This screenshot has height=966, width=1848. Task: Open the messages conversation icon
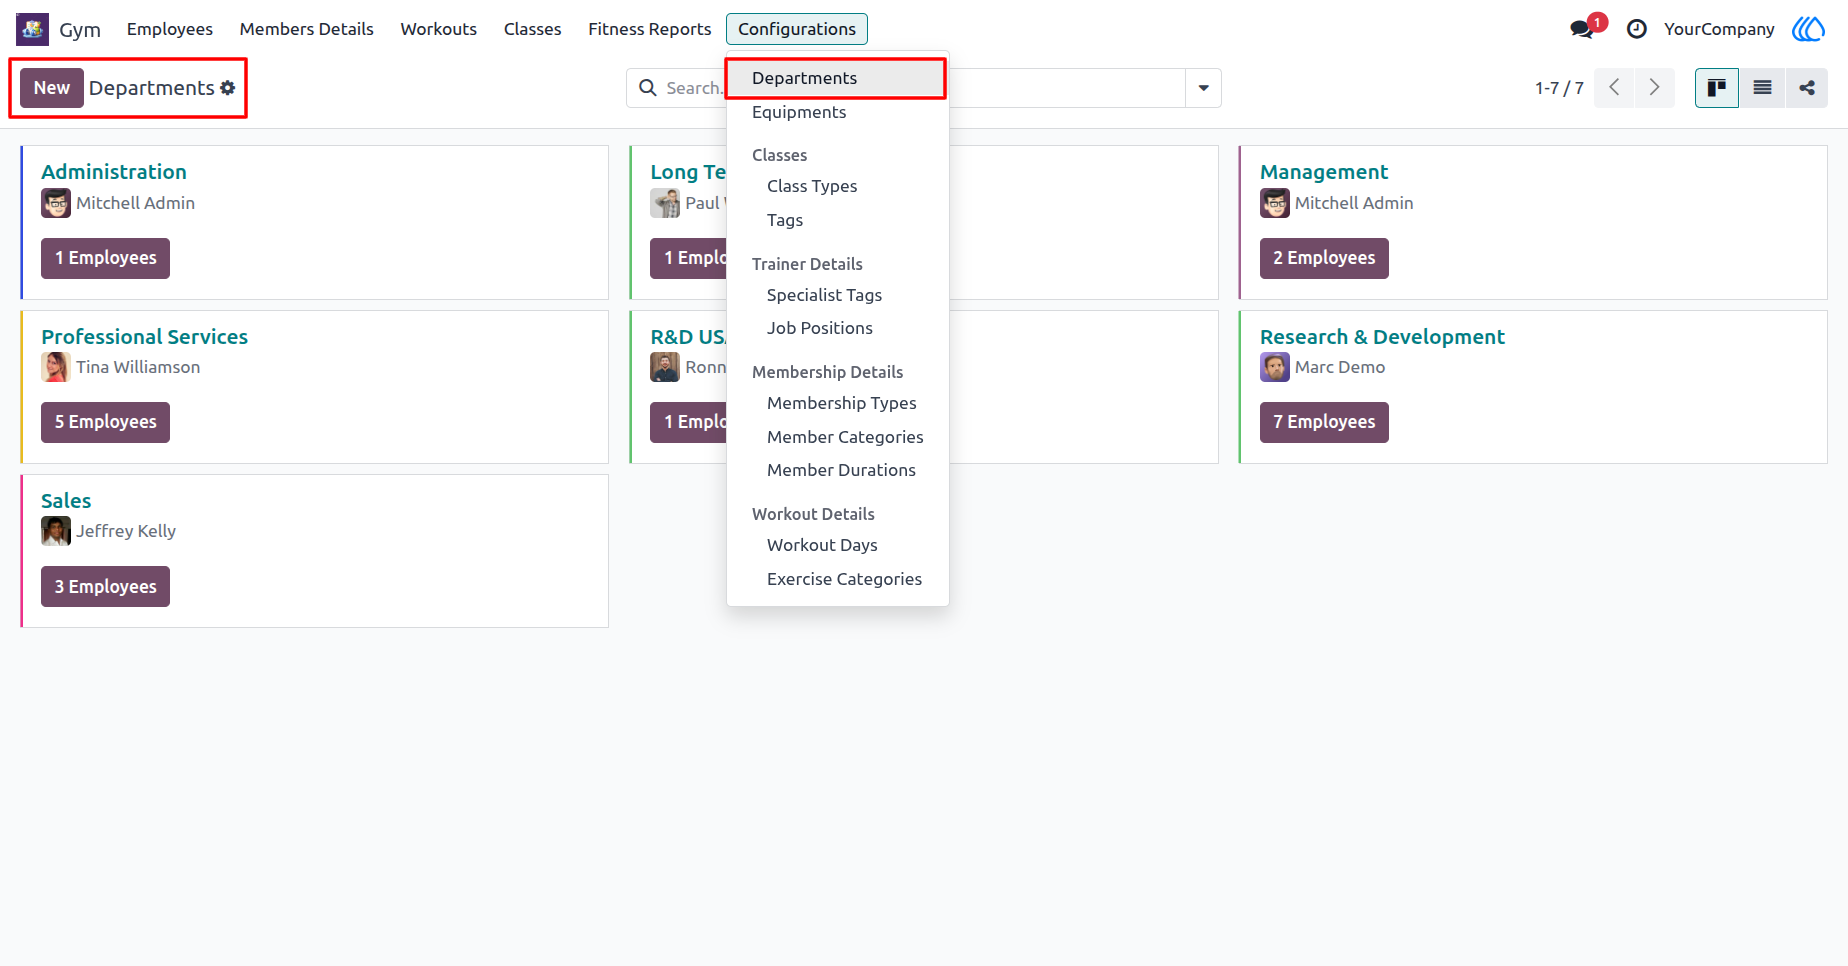(1581, 29)
